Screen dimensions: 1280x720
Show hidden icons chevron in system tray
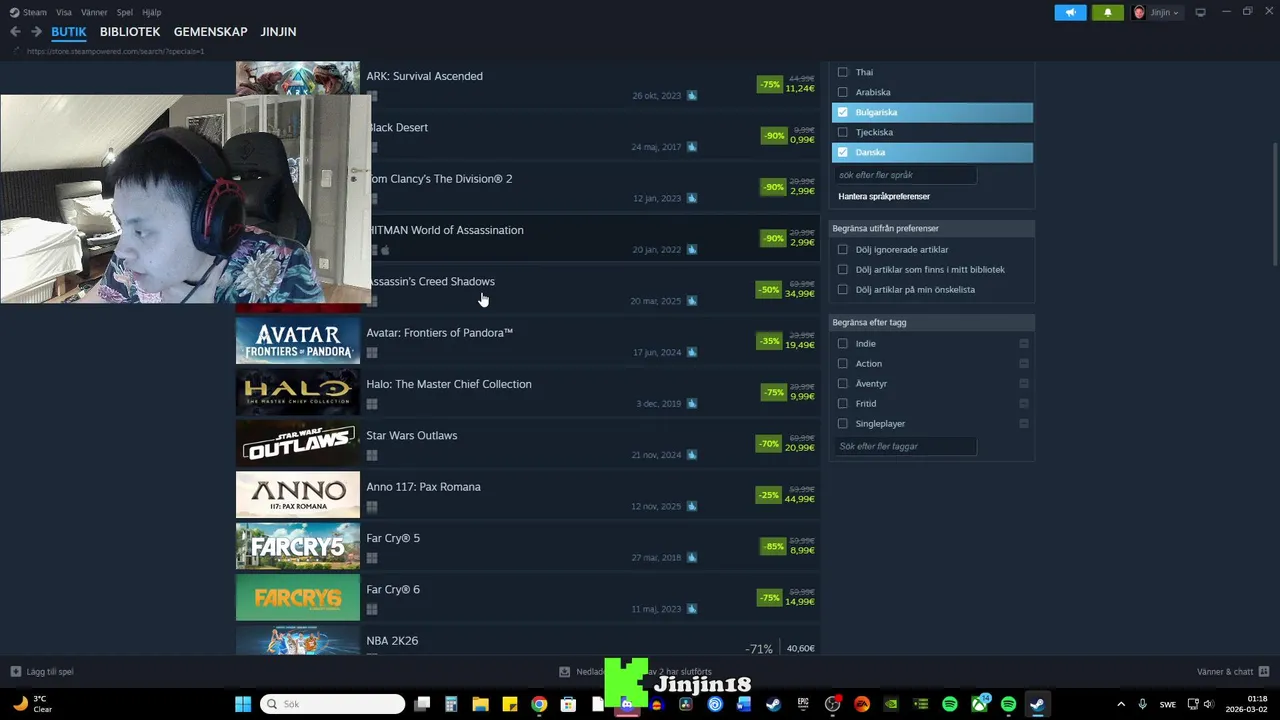click(1120, 704)
